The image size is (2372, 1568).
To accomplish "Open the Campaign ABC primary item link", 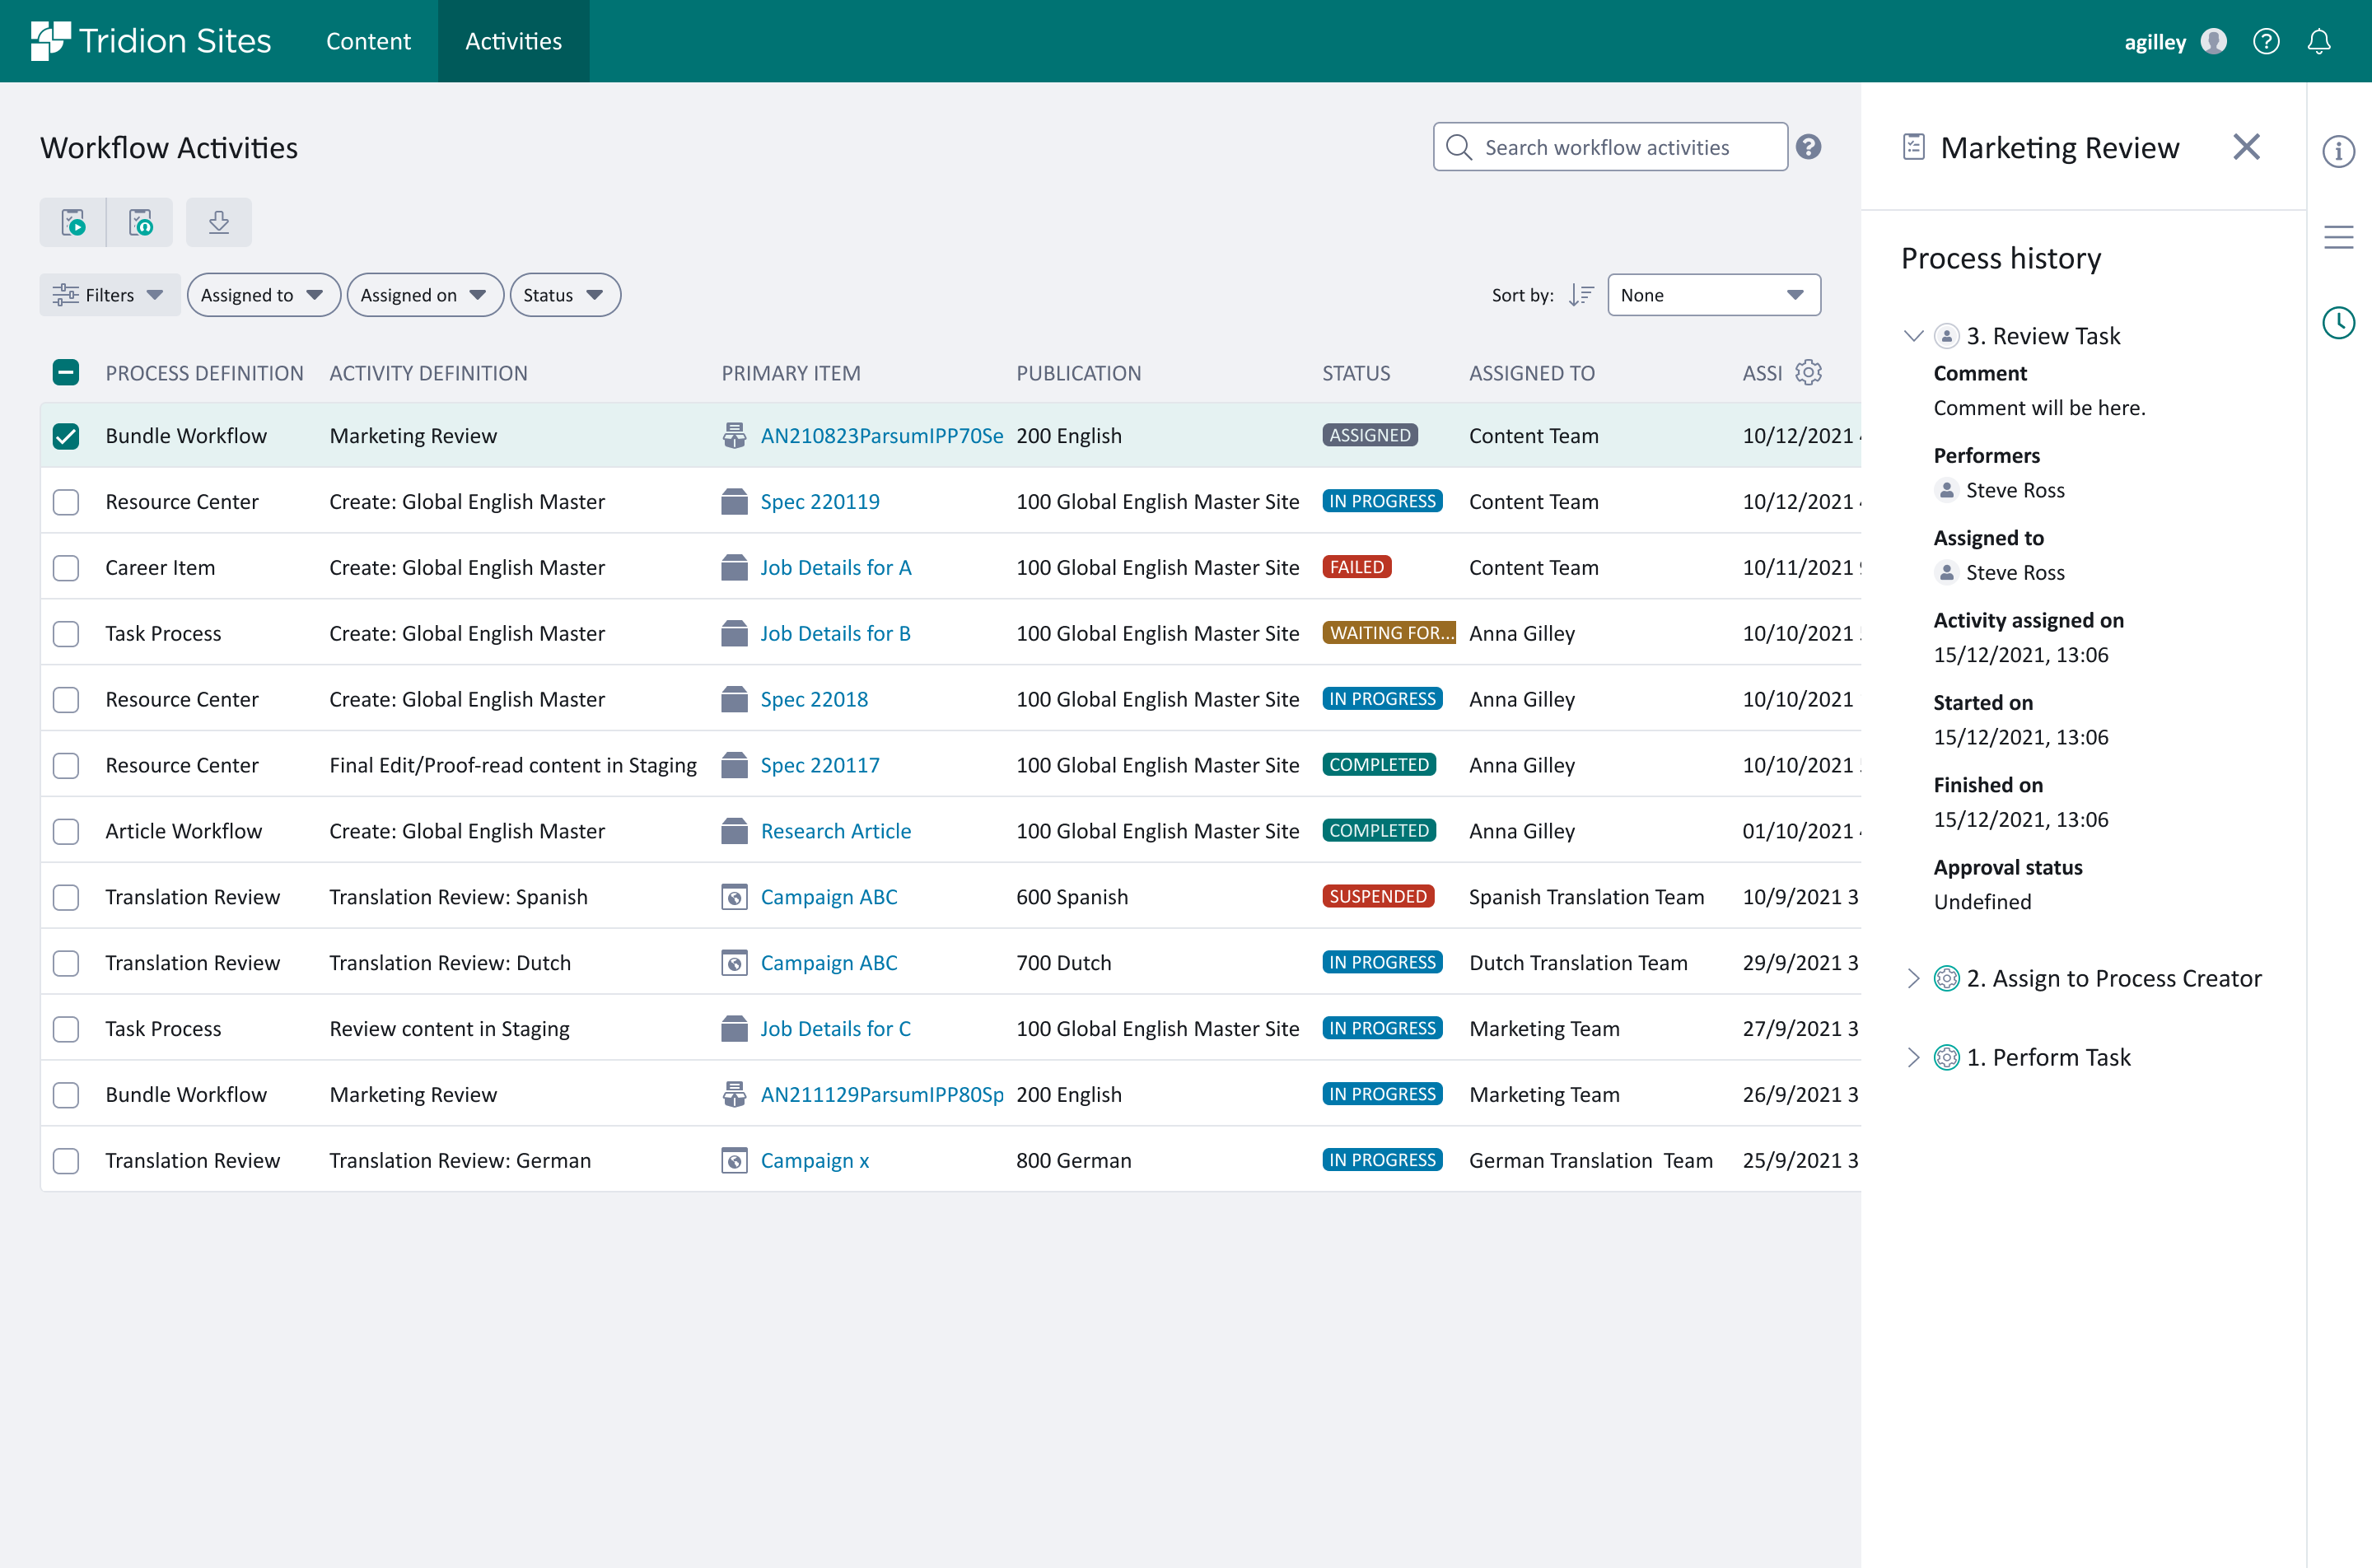I will pos(828,896).
